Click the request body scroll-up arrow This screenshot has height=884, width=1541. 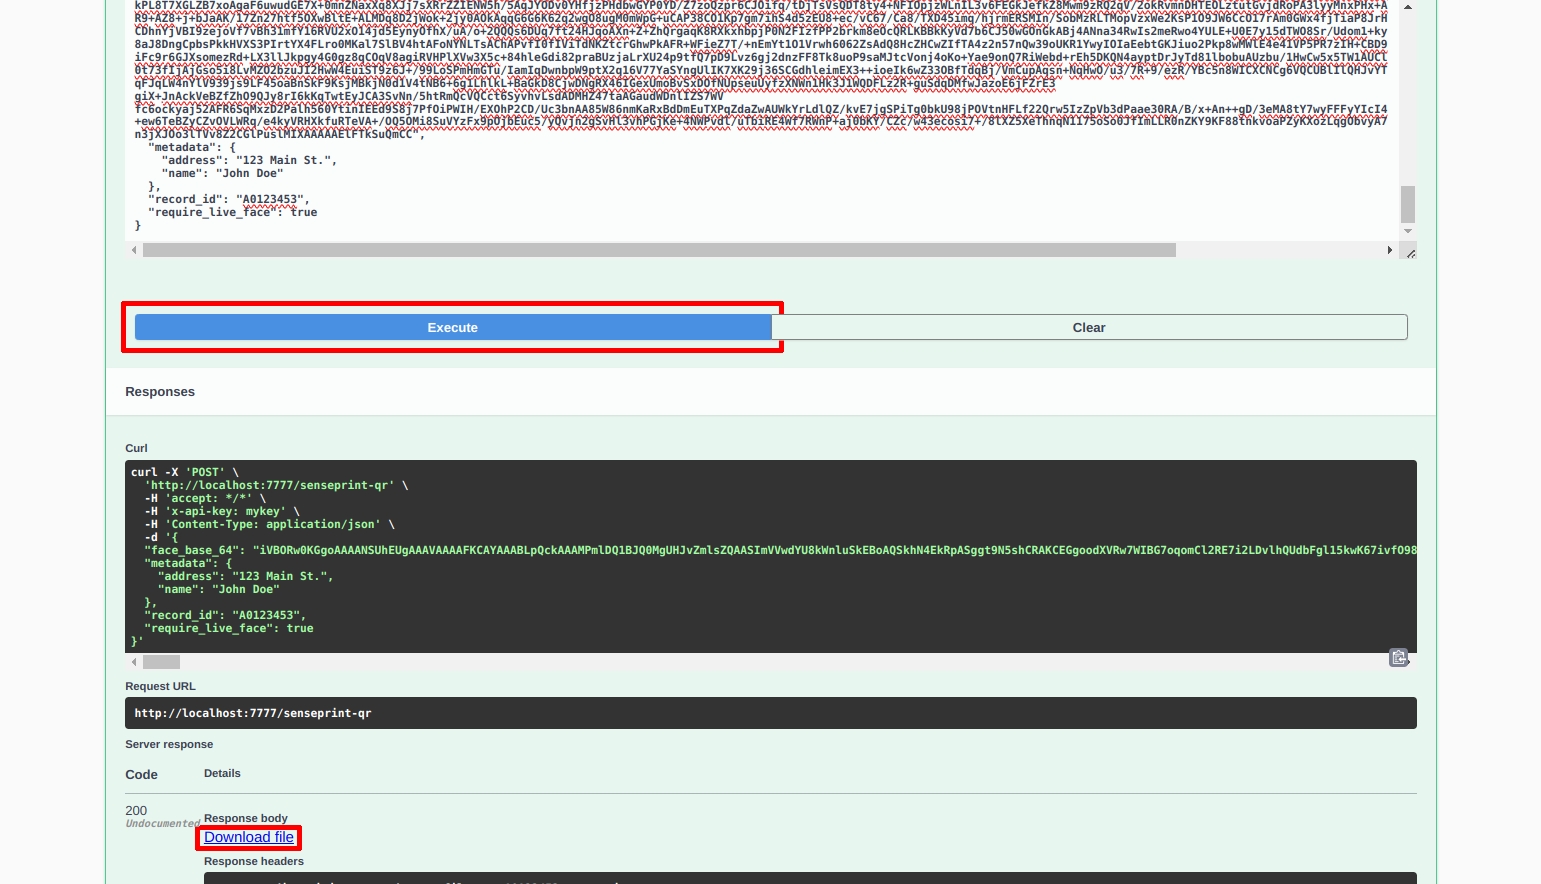1408,7
